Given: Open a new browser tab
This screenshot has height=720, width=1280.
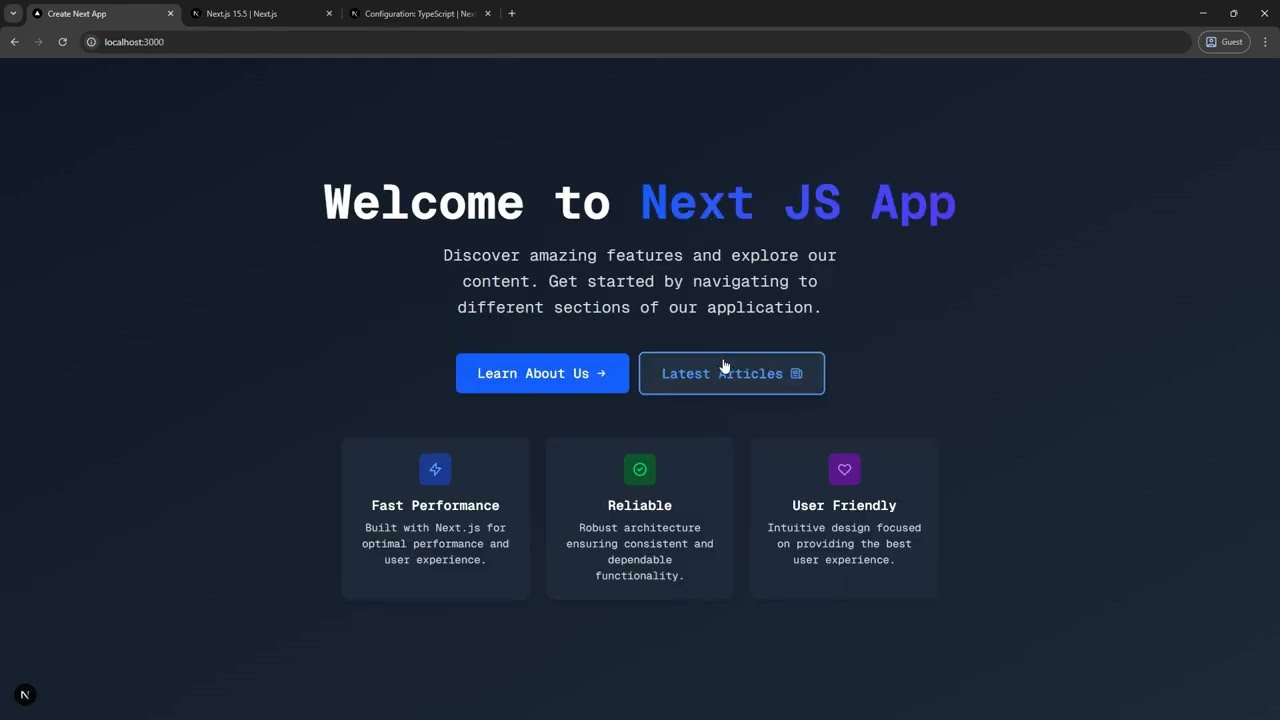Looking at the screenshot, I should point(512,14).
